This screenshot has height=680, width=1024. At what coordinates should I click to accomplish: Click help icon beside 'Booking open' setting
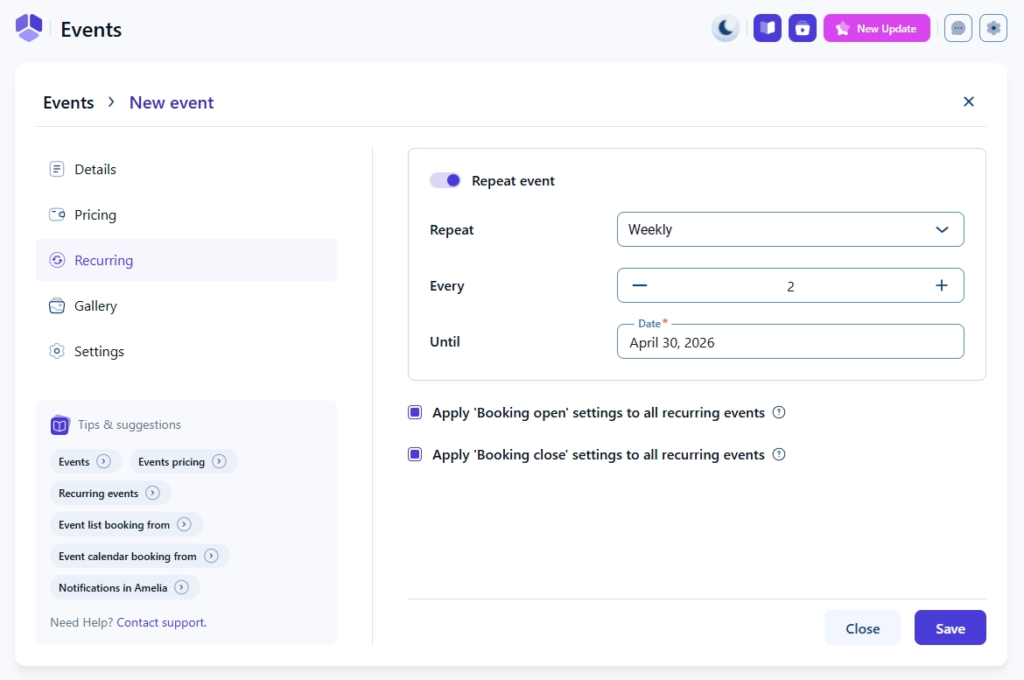[x=779, y=413]
